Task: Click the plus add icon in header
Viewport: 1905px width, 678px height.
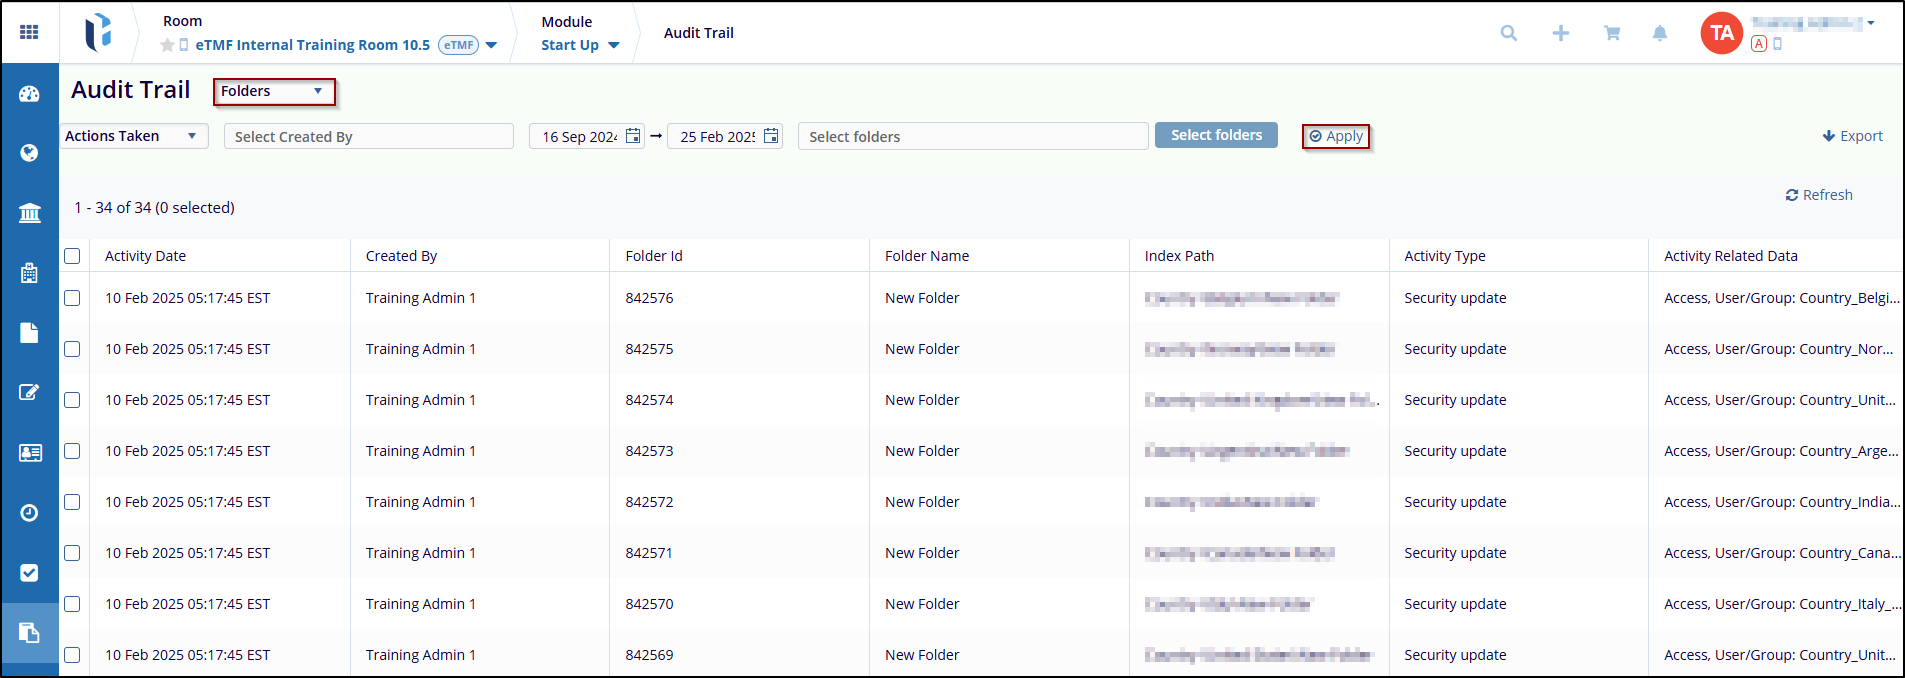Action: 1560,33
